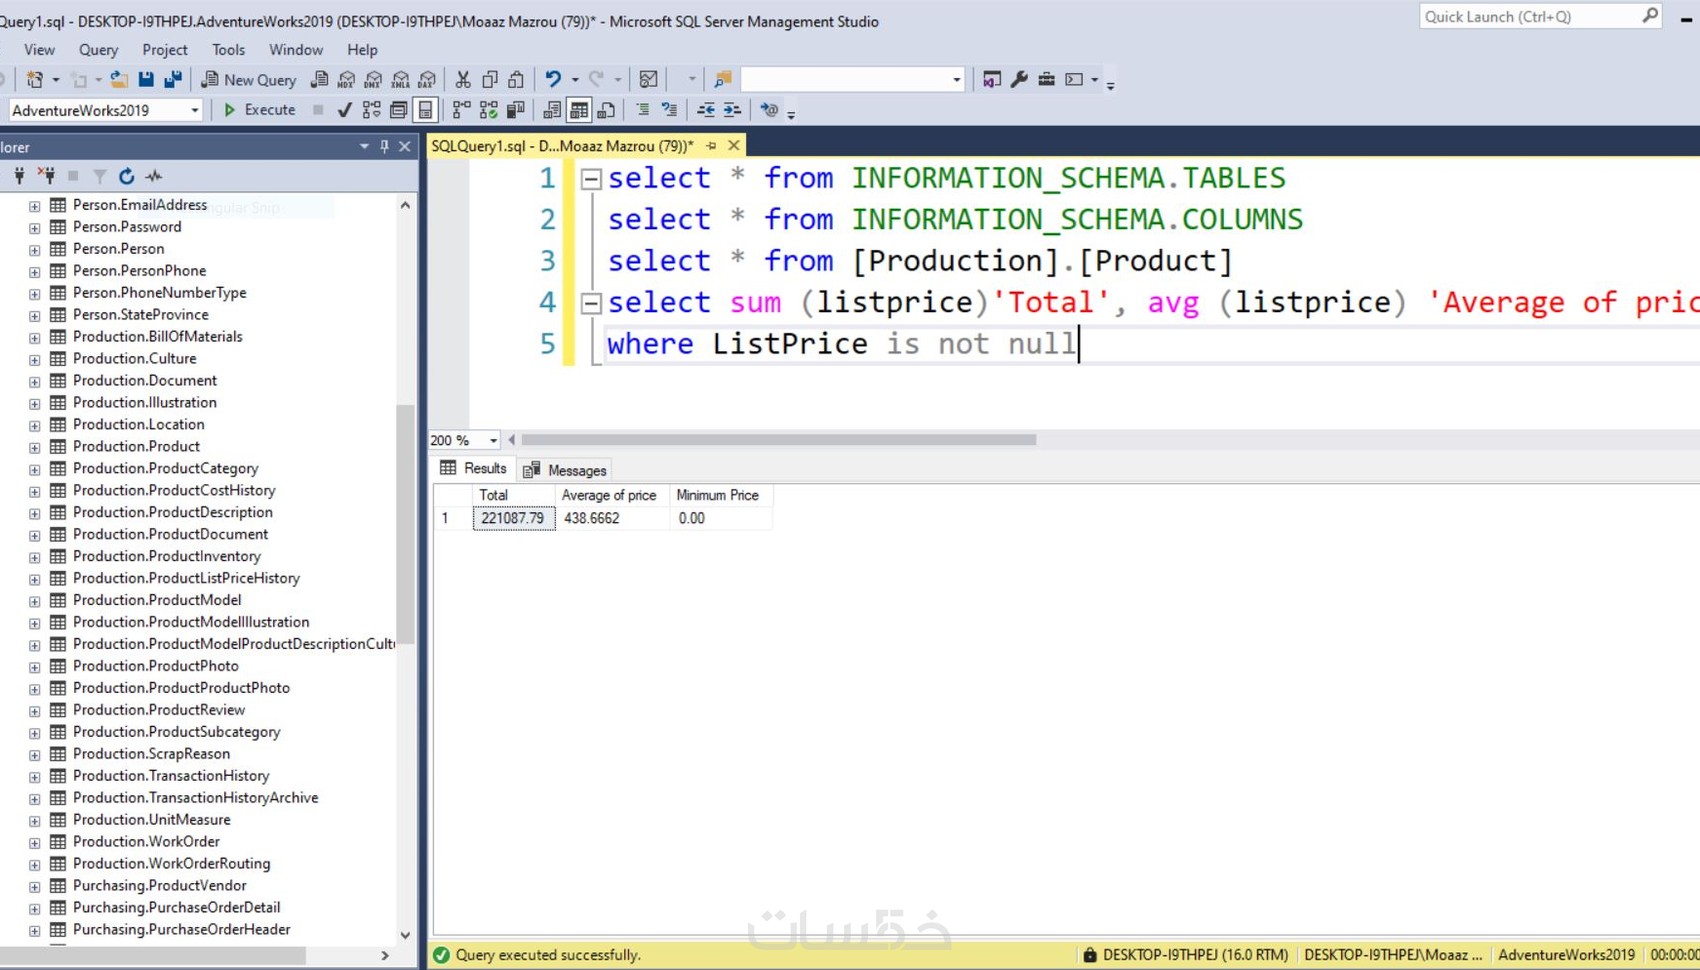Click the Database Engine Query icon

[319, 79]
